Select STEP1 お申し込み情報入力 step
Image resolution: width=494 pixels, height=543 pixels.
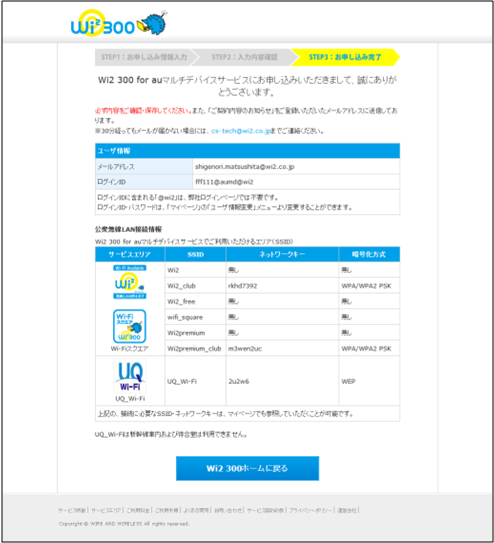[144, 57]
